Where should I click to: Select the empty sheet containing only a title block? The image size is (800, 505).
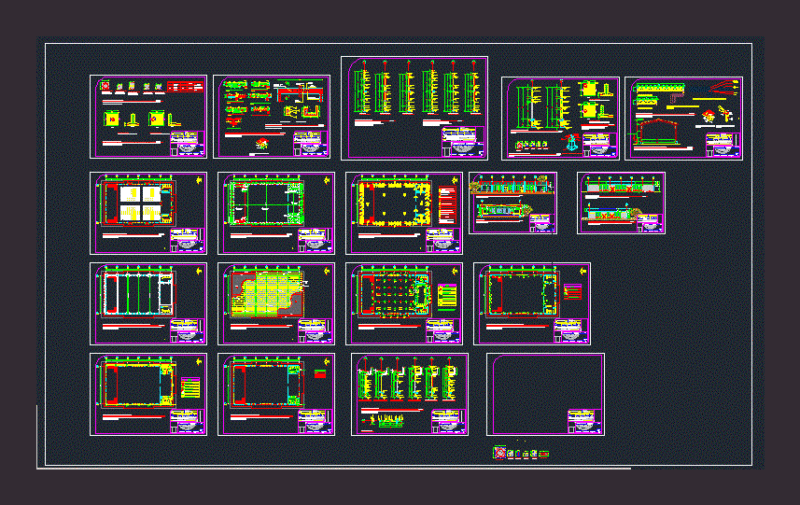click(x=545, y=394)
